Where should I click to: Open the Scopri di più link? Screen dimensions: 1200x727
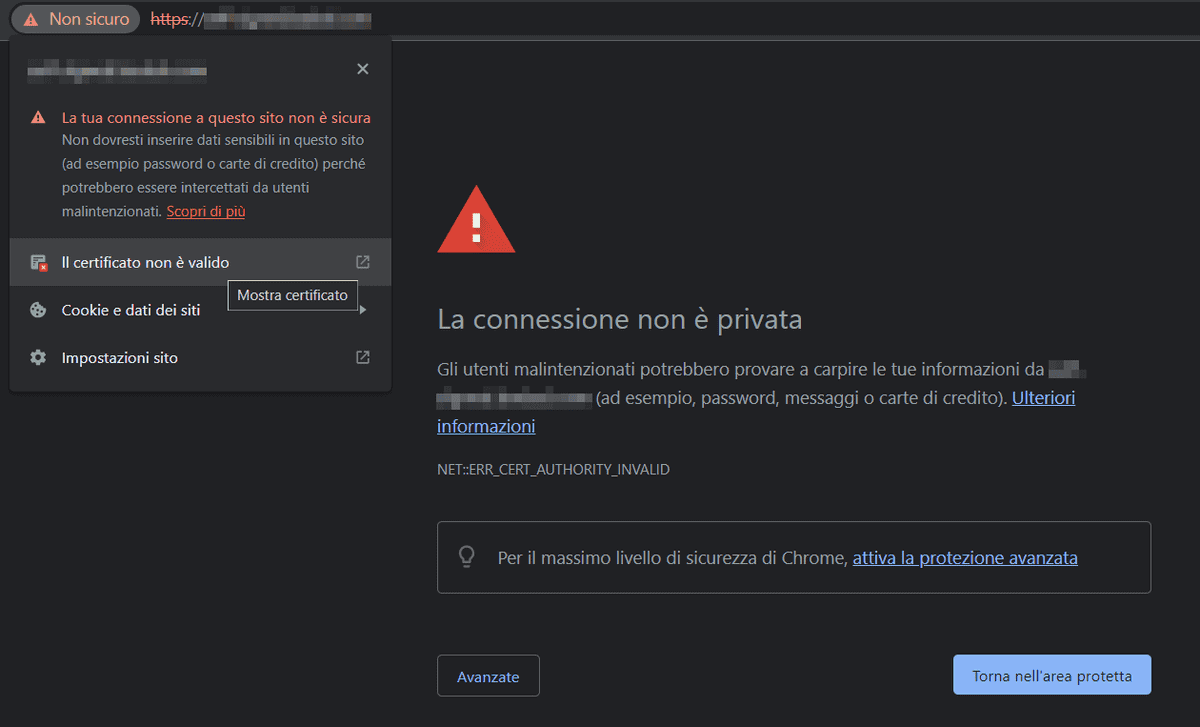click(x=205, y=211)
